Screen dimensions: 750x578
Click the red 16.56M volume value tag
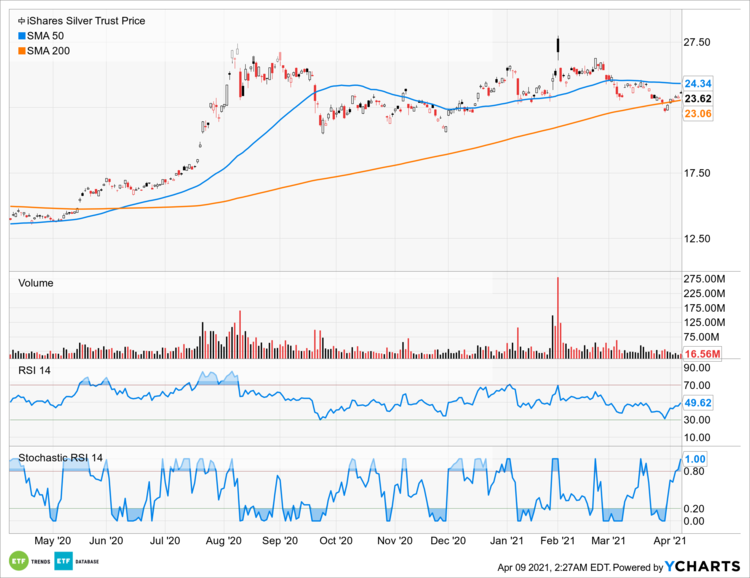(x=699, y=354)
